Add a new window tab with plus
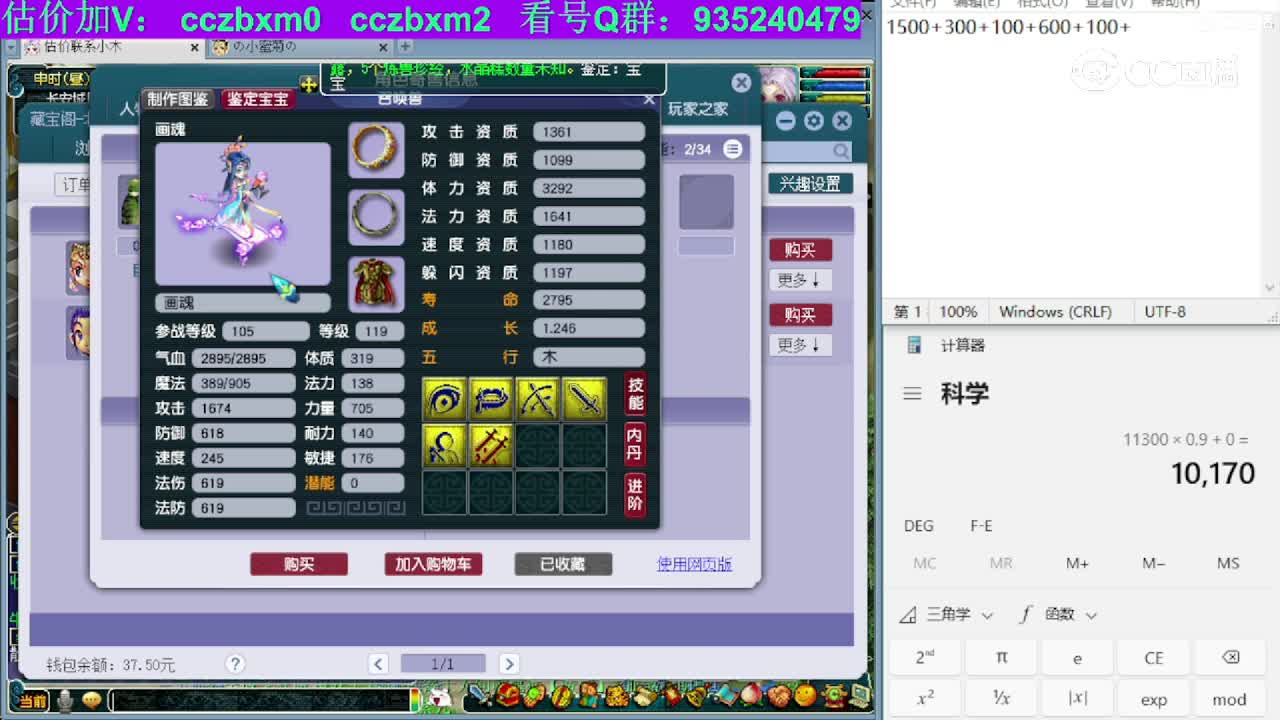Viewport: 1280px width, 720px height. coord(405,47)
